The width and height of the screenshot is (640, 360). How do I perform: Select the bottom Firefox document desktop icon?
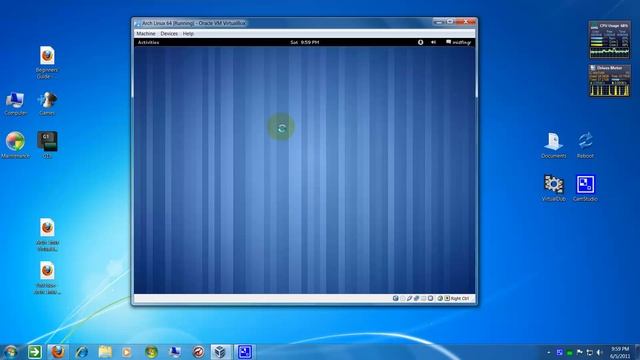tap(47, 278)
